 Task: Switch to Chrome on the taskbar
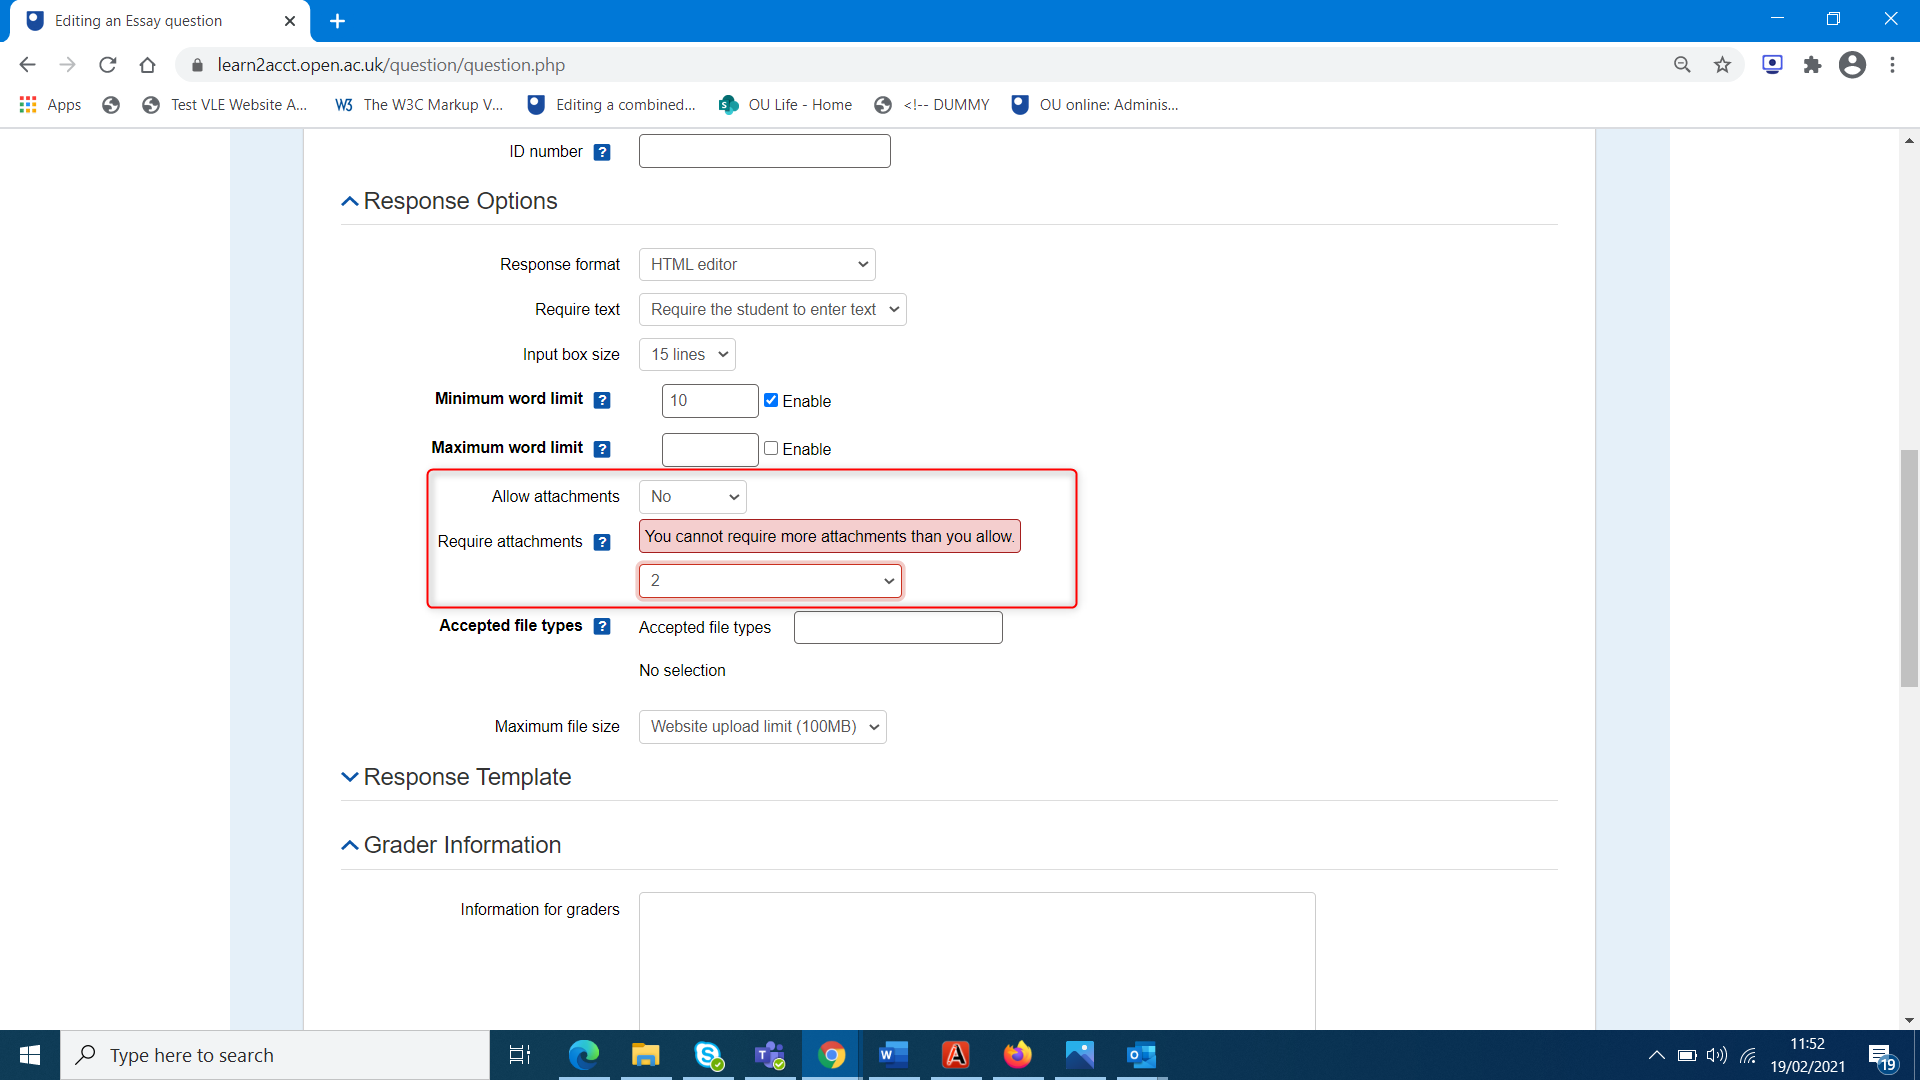(x=831, y=1055)
